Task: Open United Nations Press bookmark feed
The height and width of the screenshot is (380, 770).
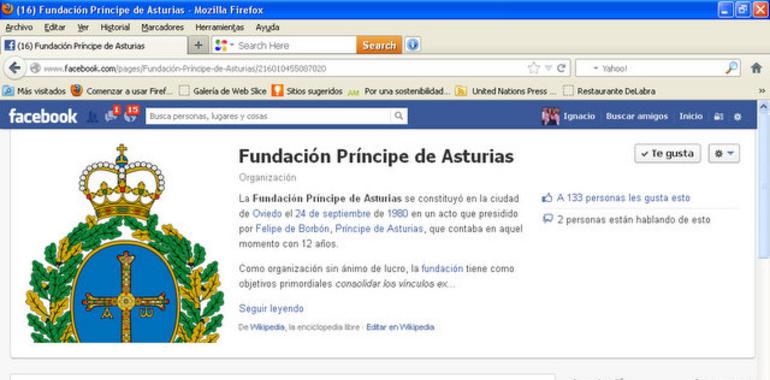Action: coord(506,91)
